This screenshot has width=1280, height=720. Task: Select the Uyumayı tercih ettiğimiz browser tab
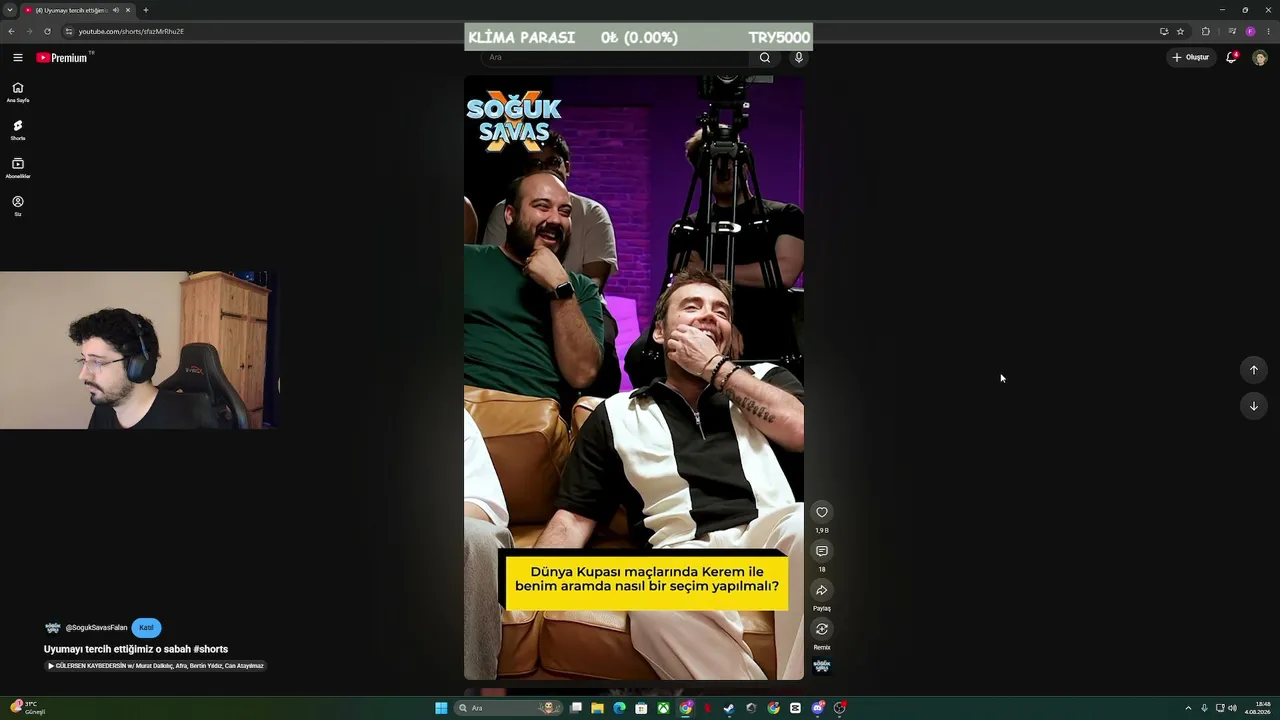pyautogui.click(x=78, y=10)
